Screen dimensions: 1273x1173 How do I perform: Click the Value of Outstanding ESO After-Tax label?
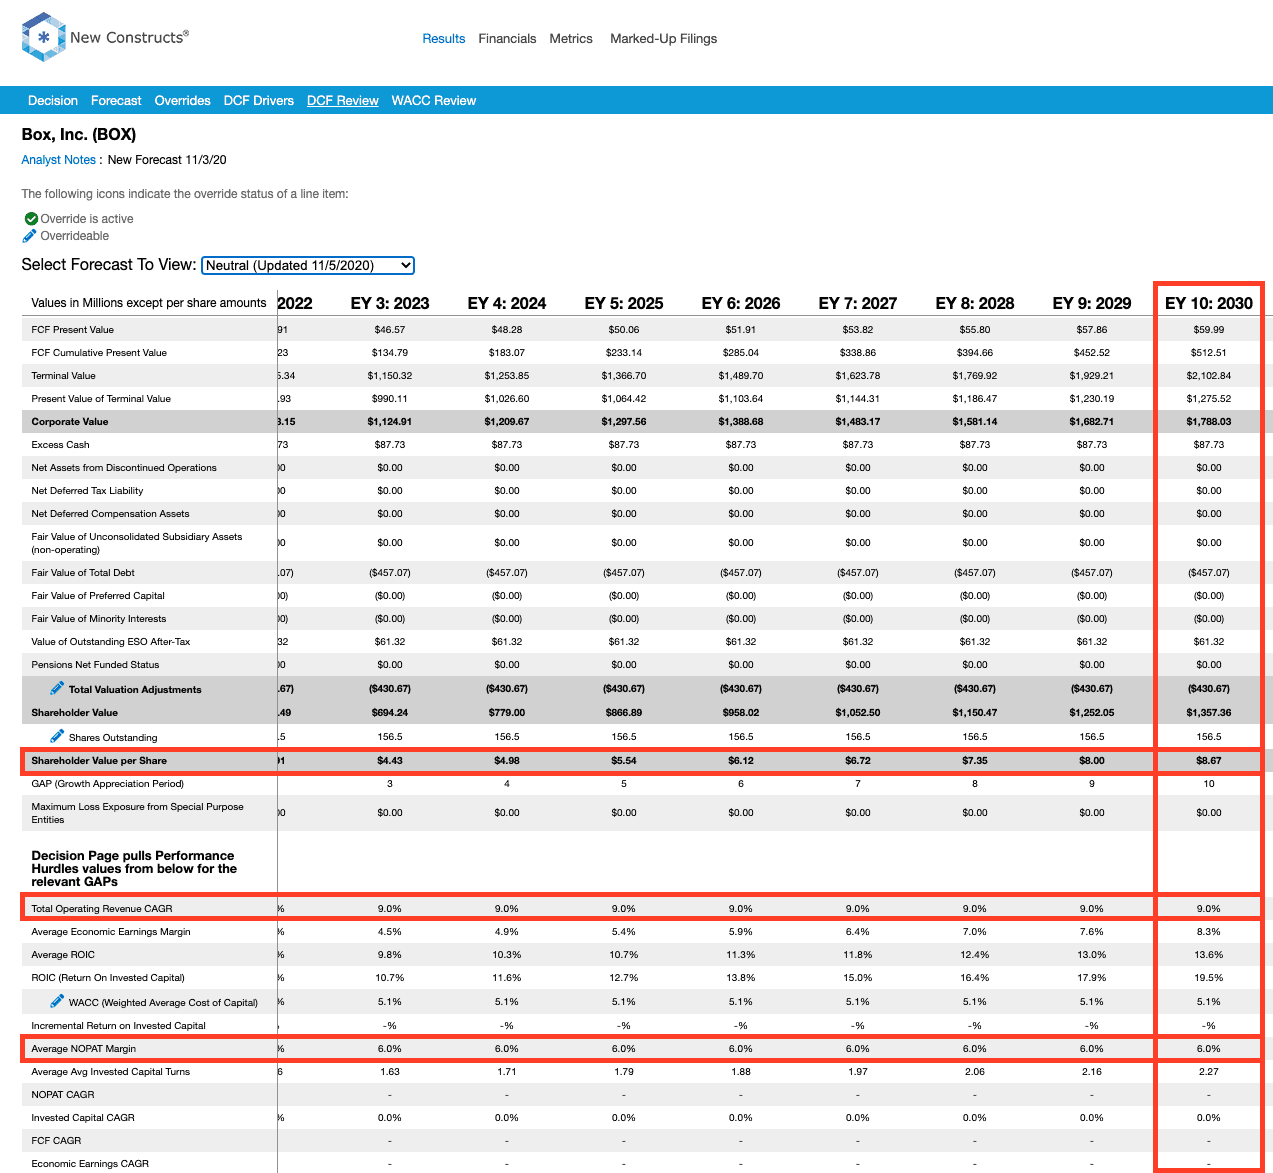click(x=111, y=642)
